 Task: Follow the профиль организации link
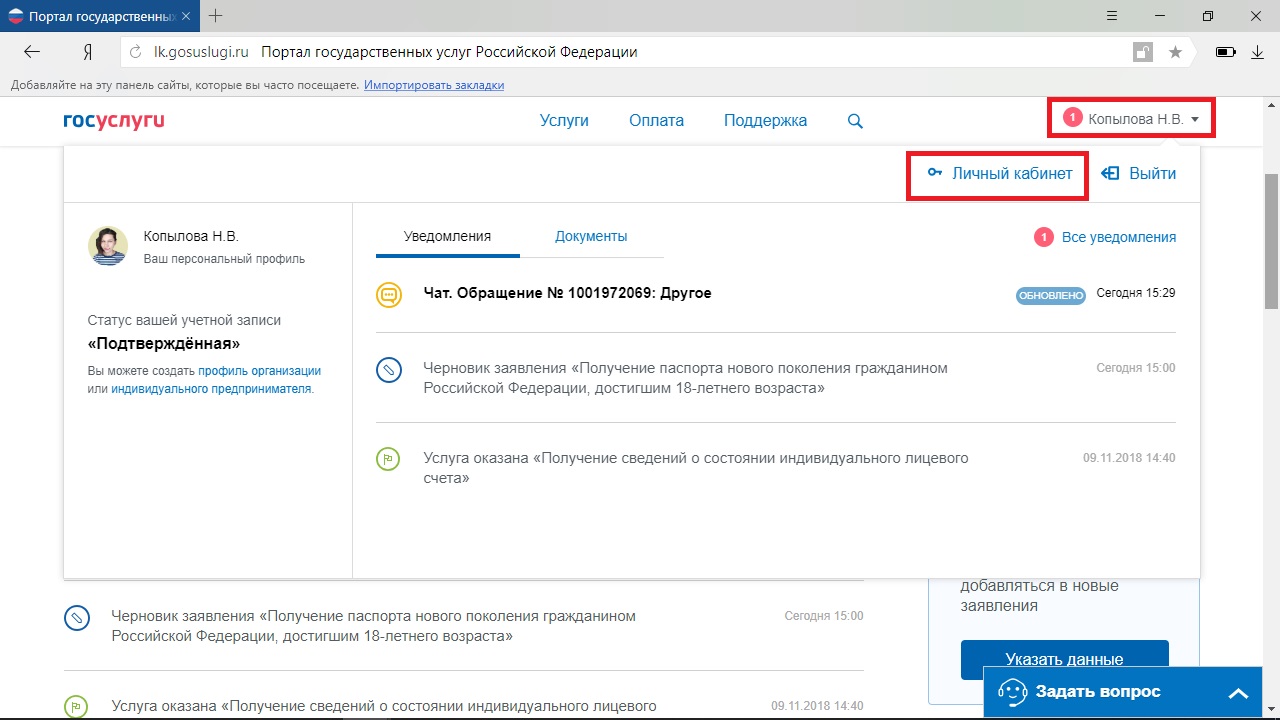click(x=259, y=371)
